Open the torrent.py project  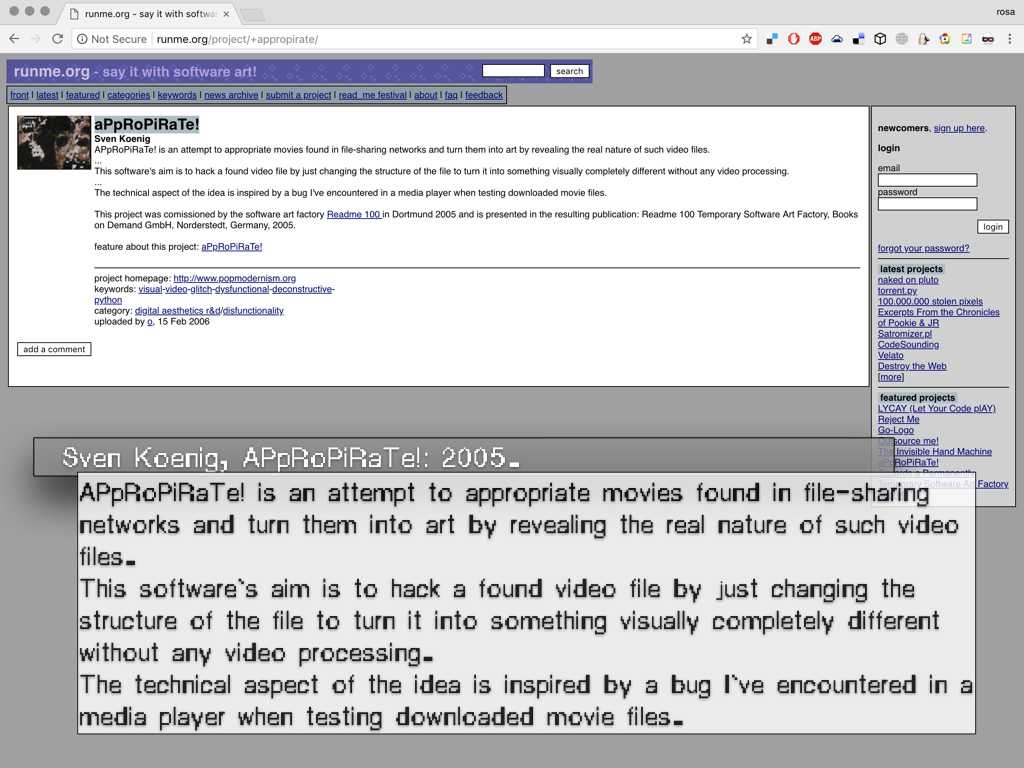pyautogui.click(x=897, y=291)
